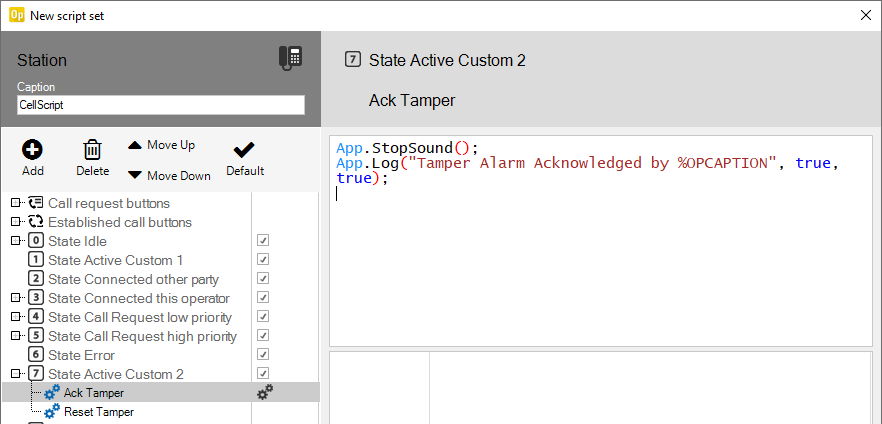882x424 pixels.
Task: Click the Established call buttons icon
Action: [x=36, y=222]
